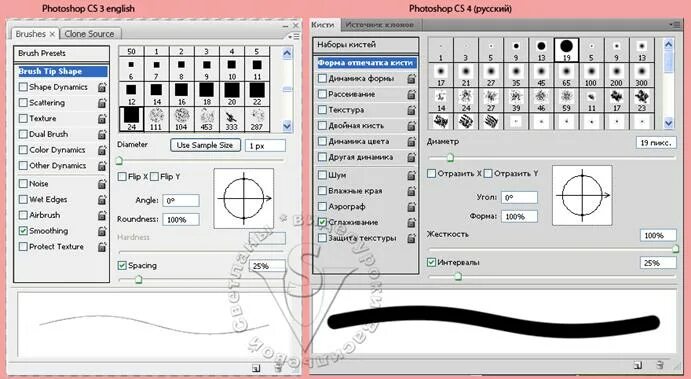691x379 pixels.
Task: Click lock icon next to Protect Texture
Action: [102, 247]
